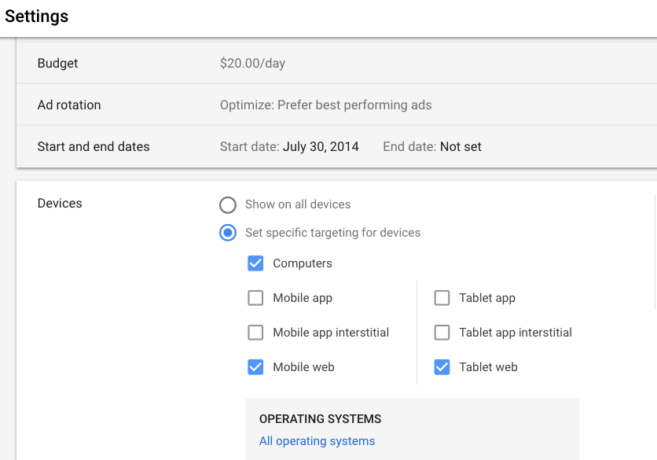Tick the Mobile app interstitial checkbox
This screenshot has height=460, width=657.
coord(256,333)
